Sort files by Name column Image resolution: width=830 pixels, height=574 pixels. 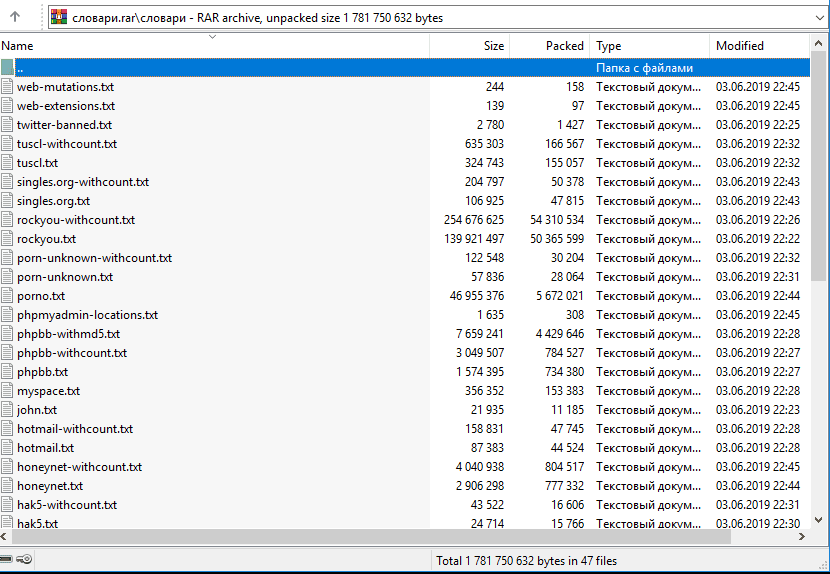(200, 46)
